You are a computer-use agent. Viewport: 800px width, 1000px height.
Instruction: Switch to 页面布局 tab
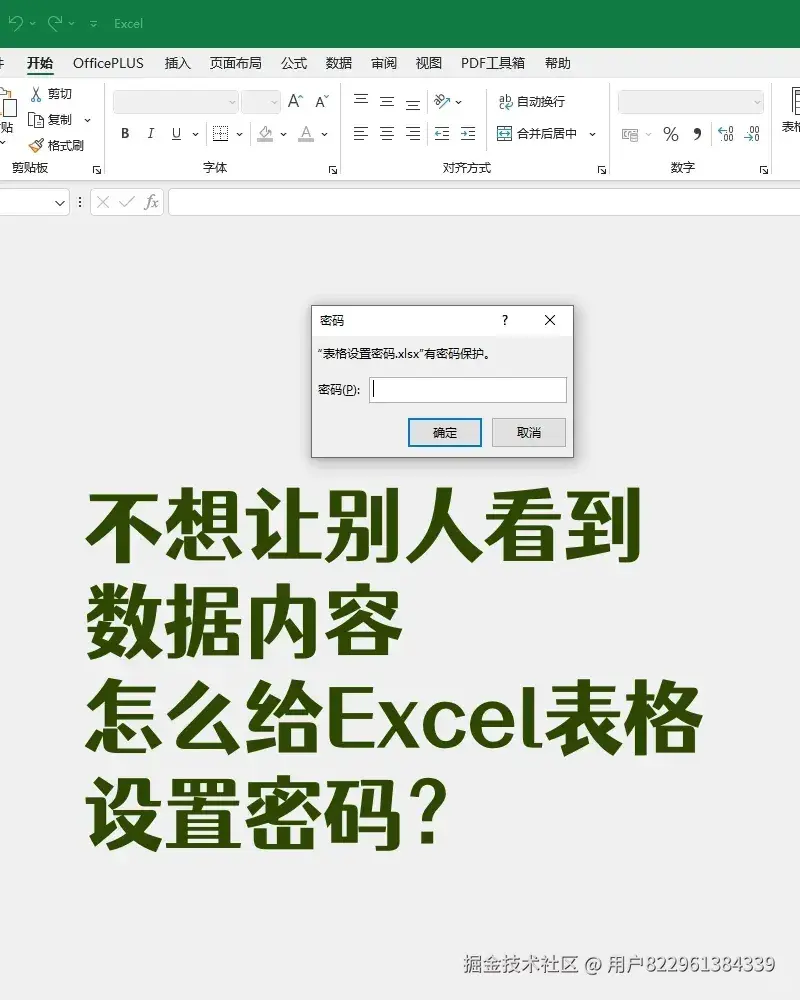(235, 63)
